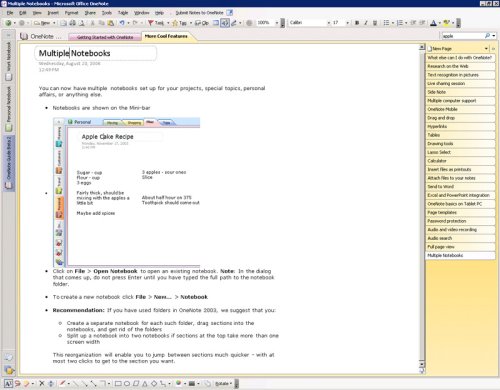This screenshot has width=500, height=390.
Task: Toggle Bold formatting button
Action: click(x=357, y=23)
